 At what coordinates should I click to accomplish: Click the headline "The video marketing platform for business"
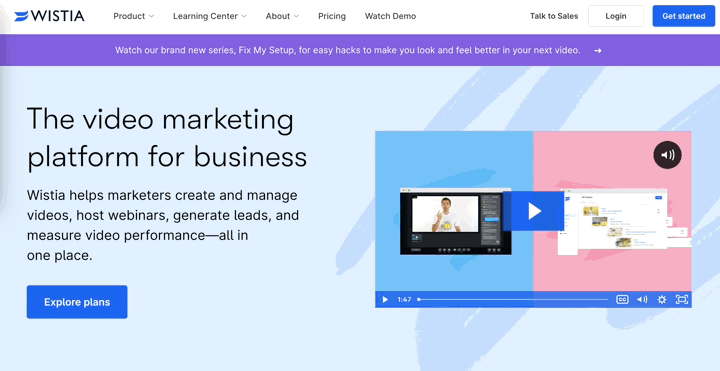(167, 138)
